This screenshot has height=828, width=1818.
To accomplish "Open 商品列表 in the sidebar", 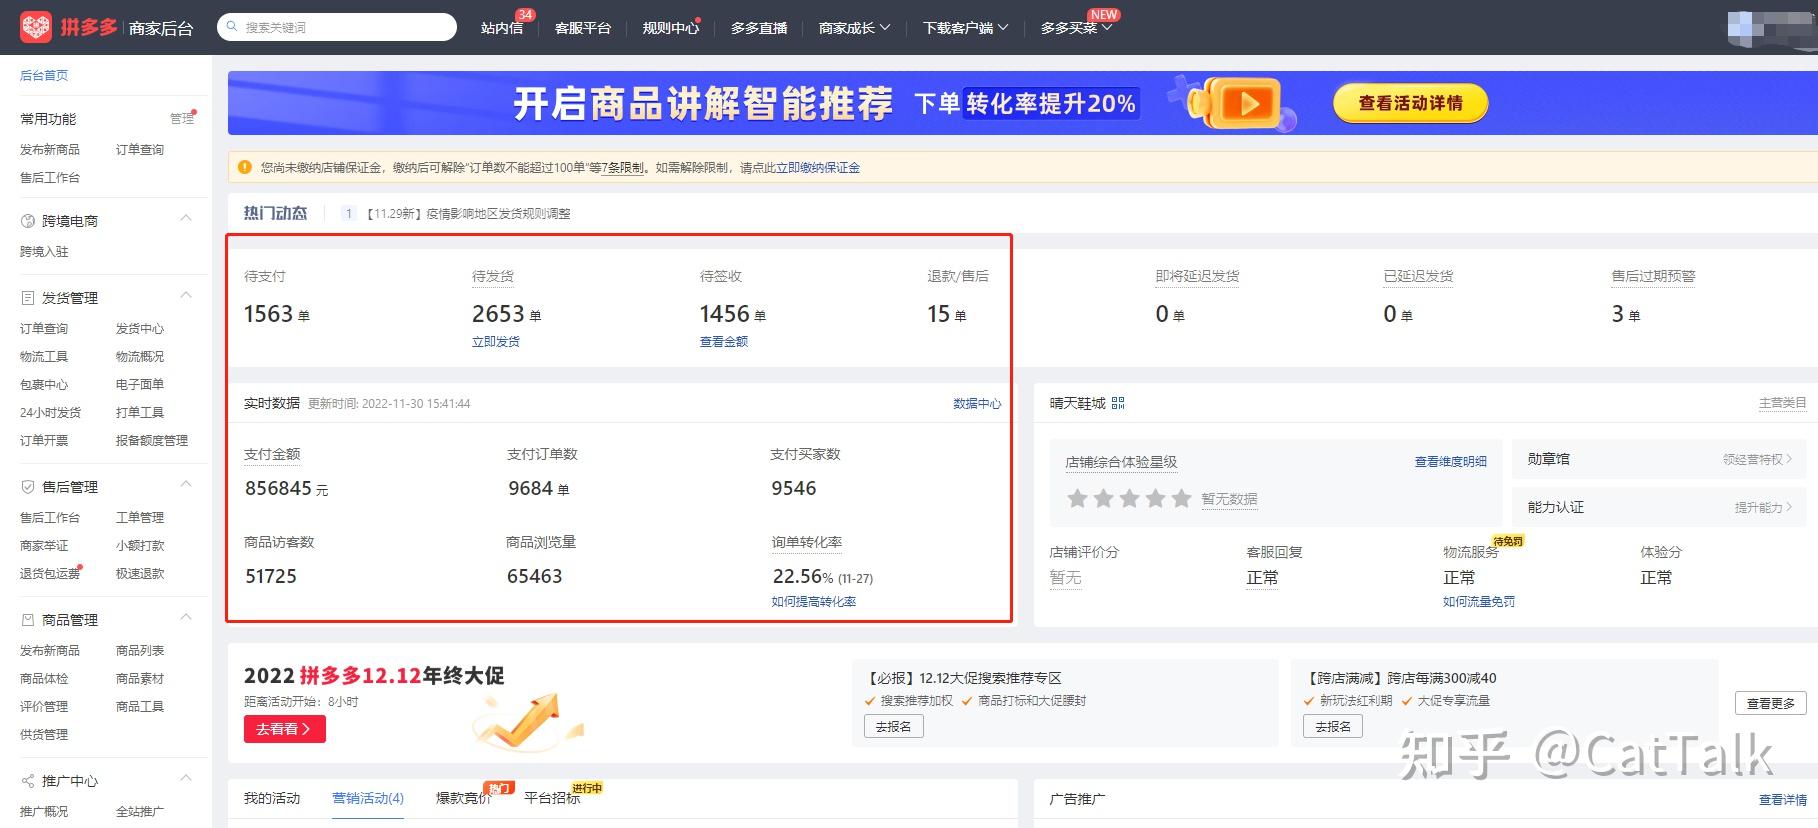I will (x=140, y=650).
